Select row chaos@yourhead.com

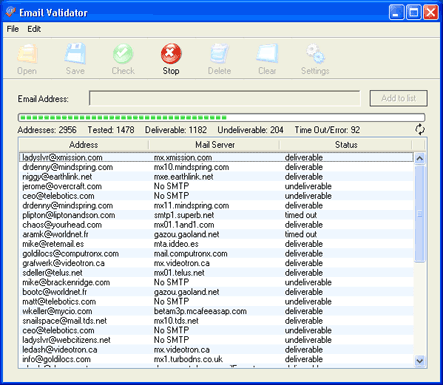[x=216, y=225]
